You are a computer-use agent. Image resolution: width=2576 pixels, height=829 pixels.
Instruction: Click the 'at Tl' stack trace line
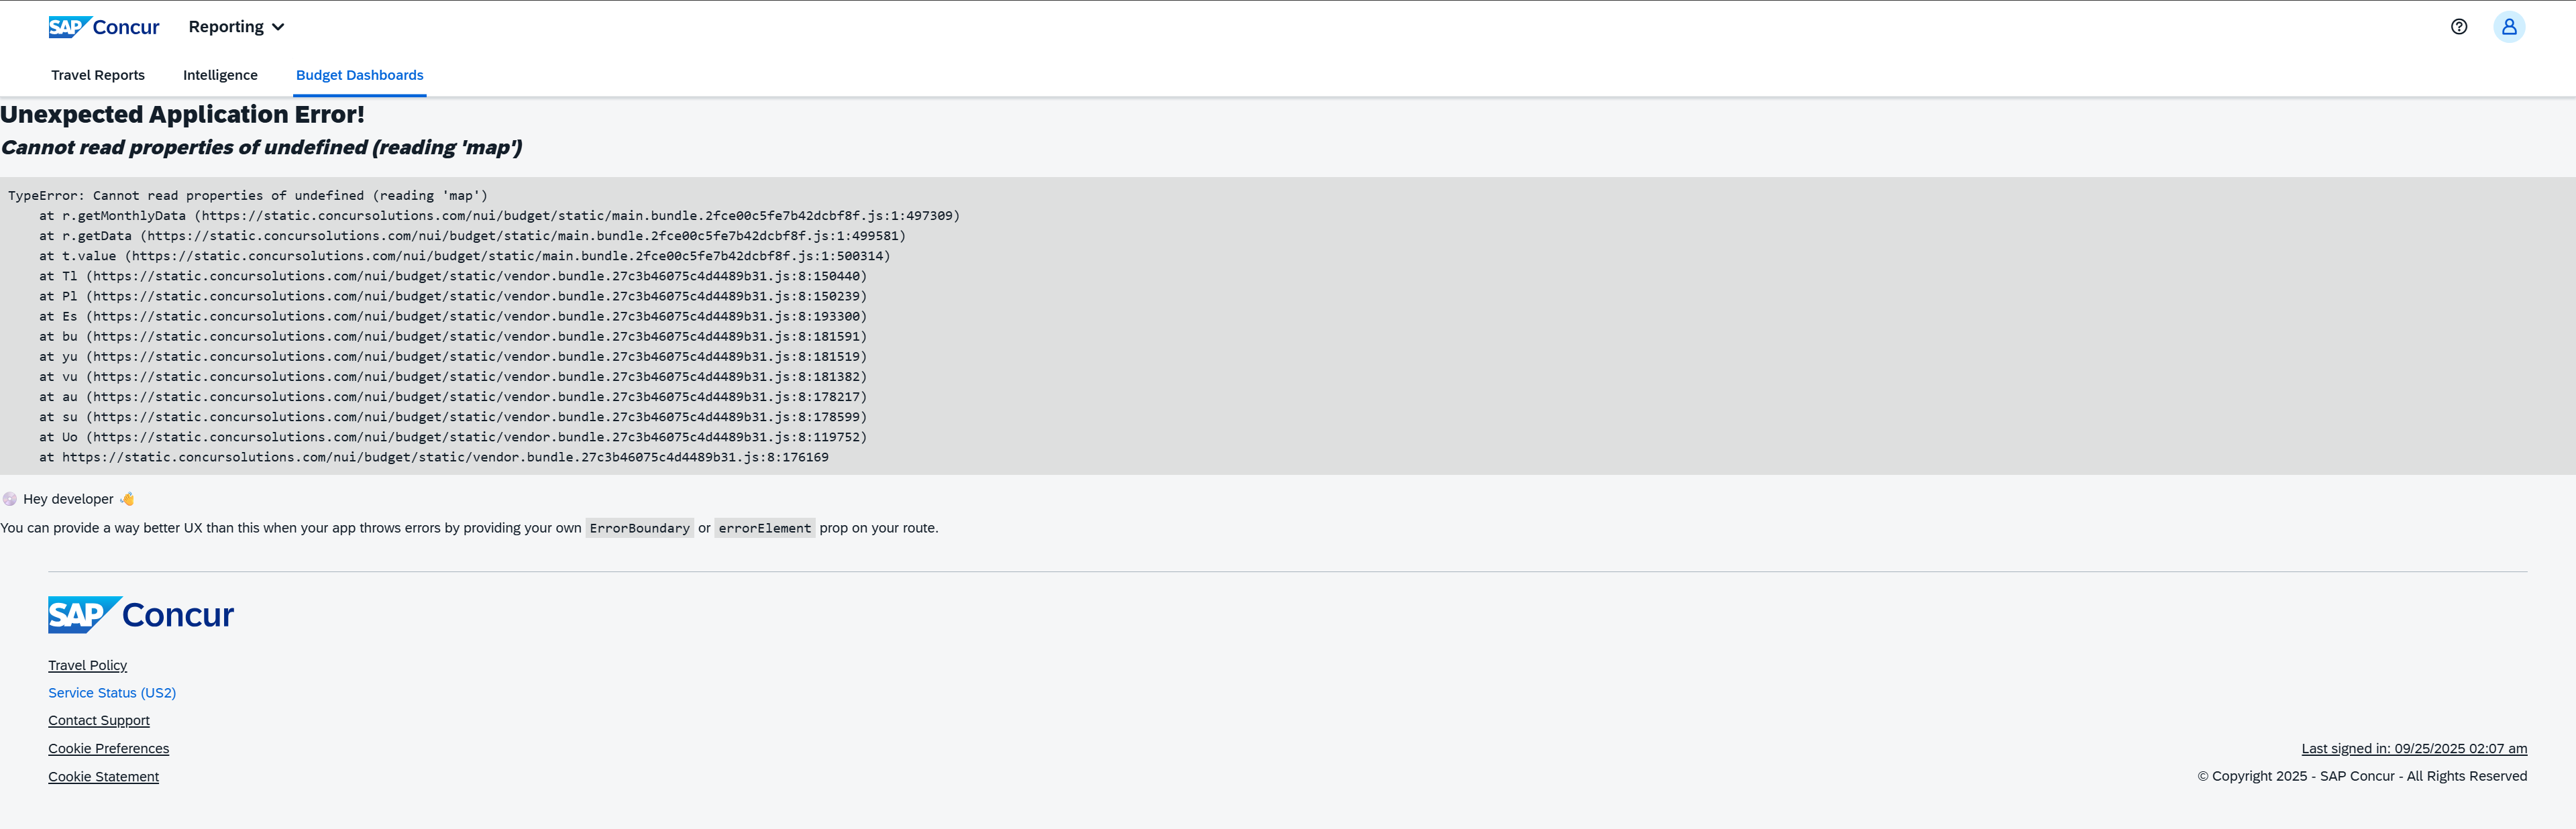pos(453,276)
